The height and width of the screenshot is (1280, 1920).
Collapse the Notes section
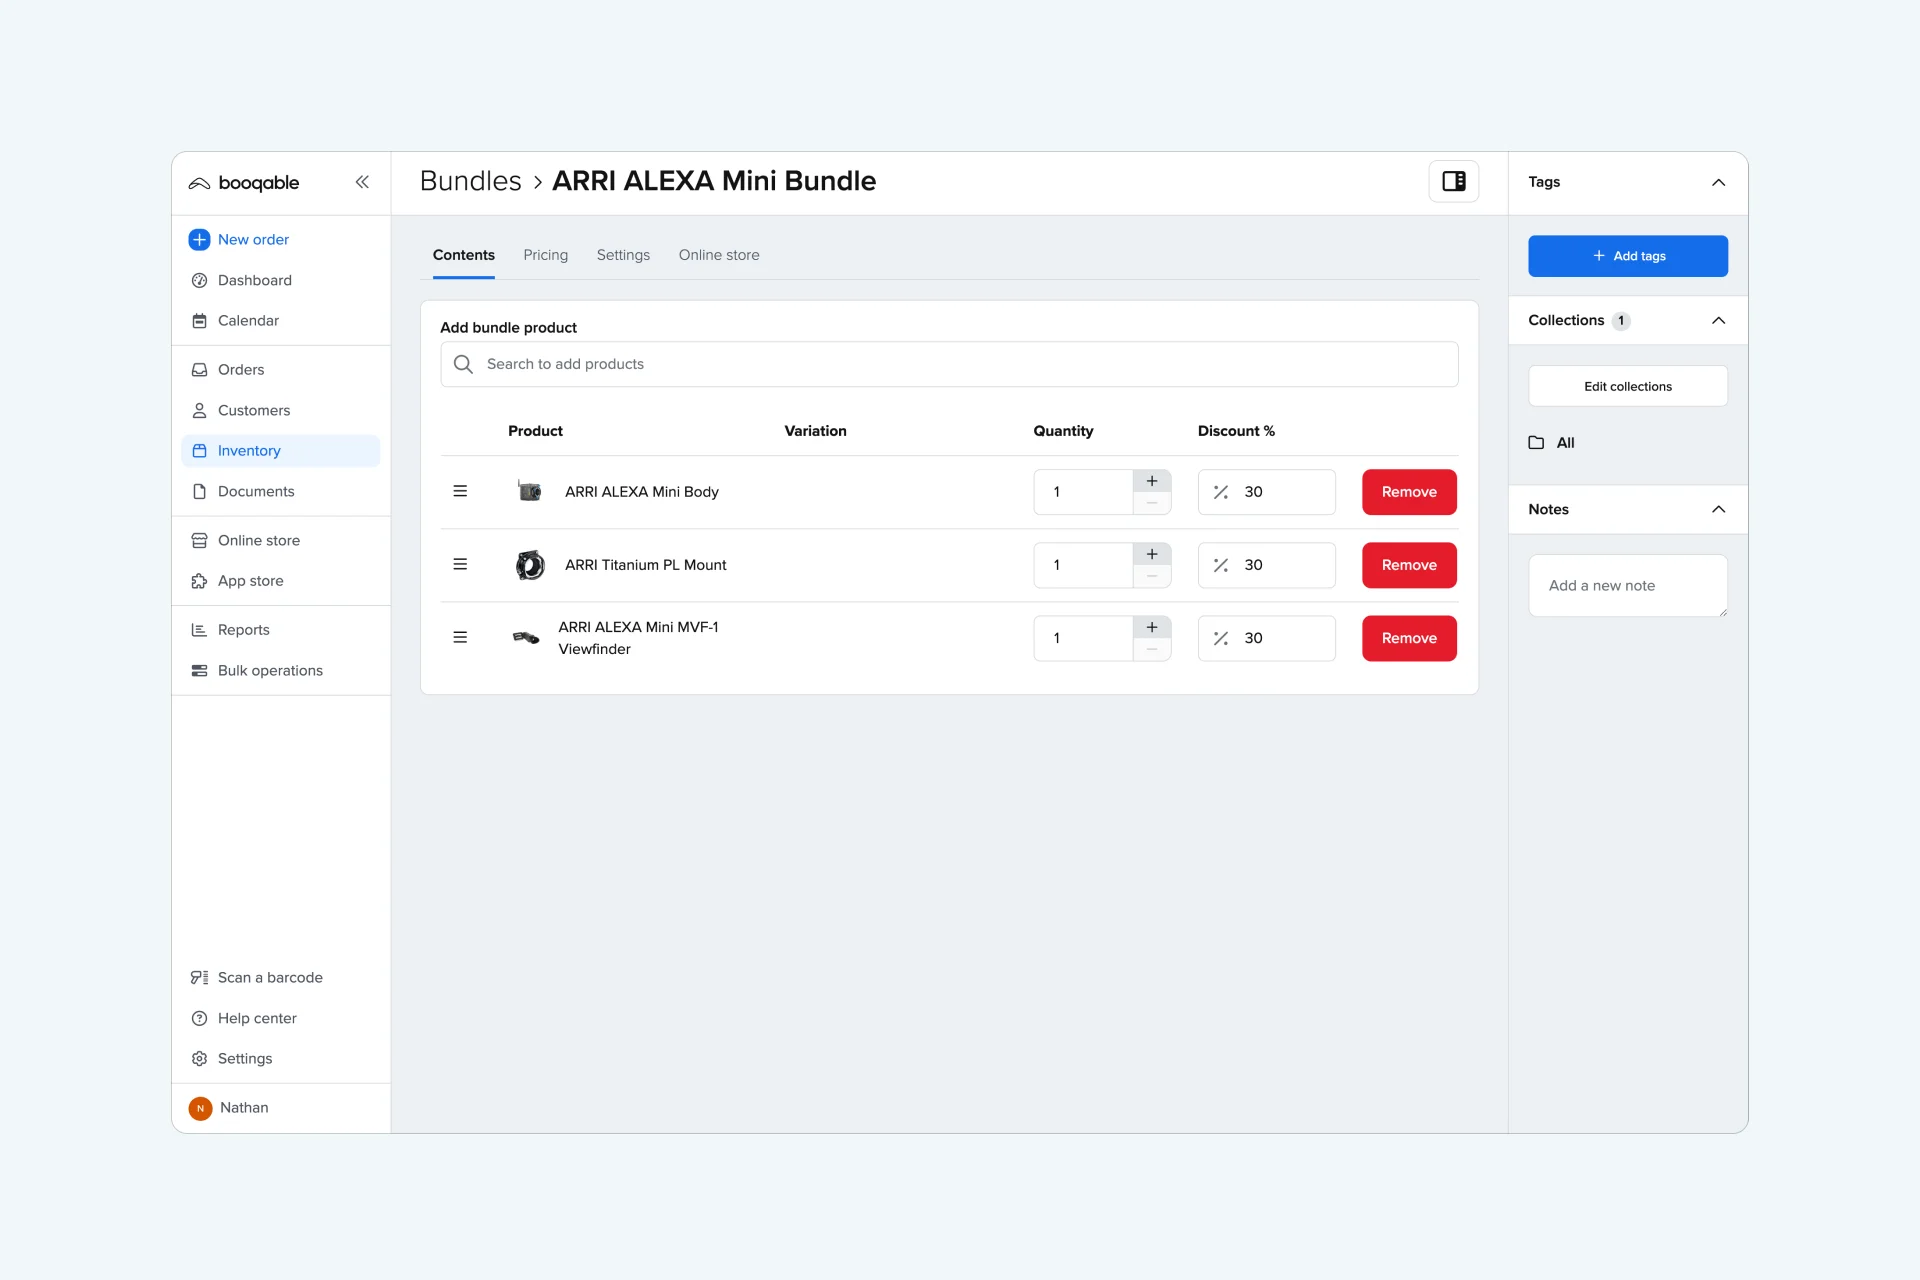(1718, 510)
